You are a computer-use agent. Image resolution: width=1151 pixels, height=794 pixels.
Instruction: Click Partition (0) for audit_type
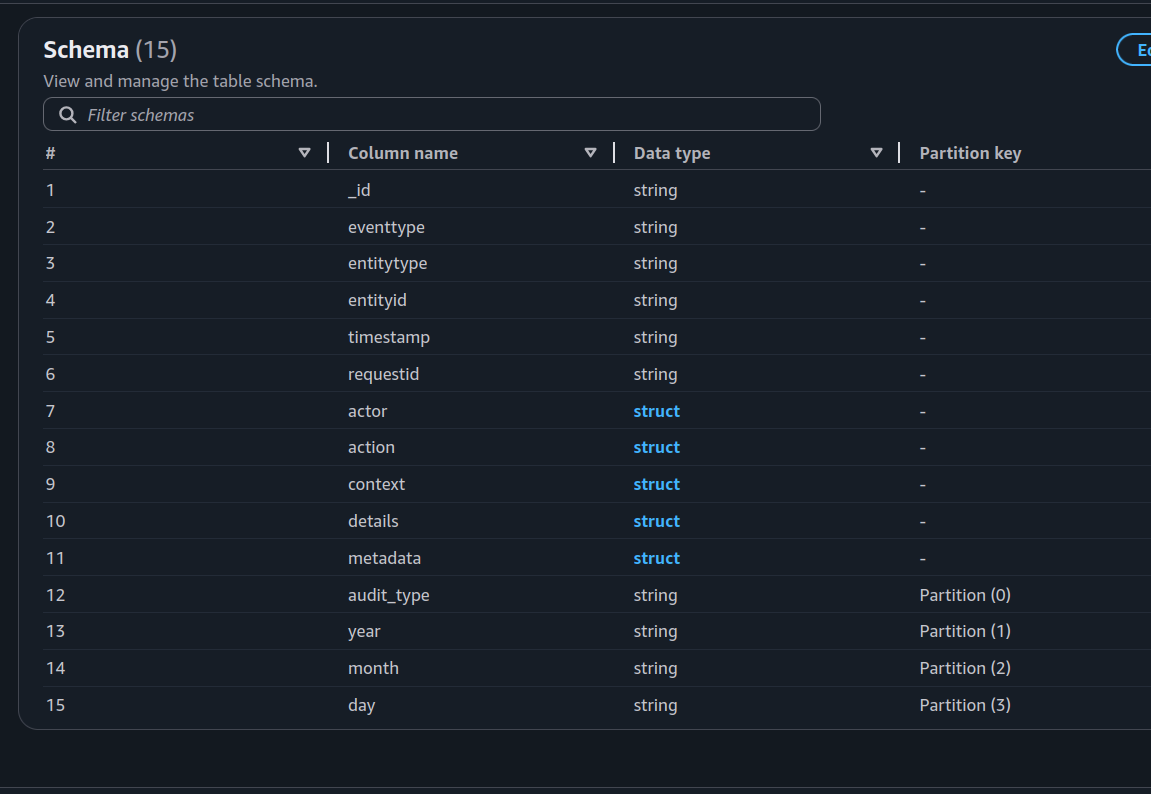tap(964, 595)
